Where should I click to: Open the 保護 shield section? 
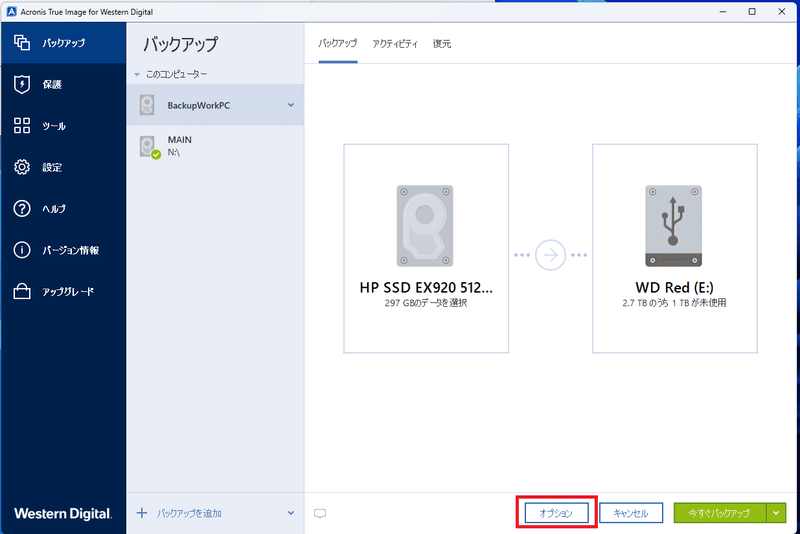(63, 84)
